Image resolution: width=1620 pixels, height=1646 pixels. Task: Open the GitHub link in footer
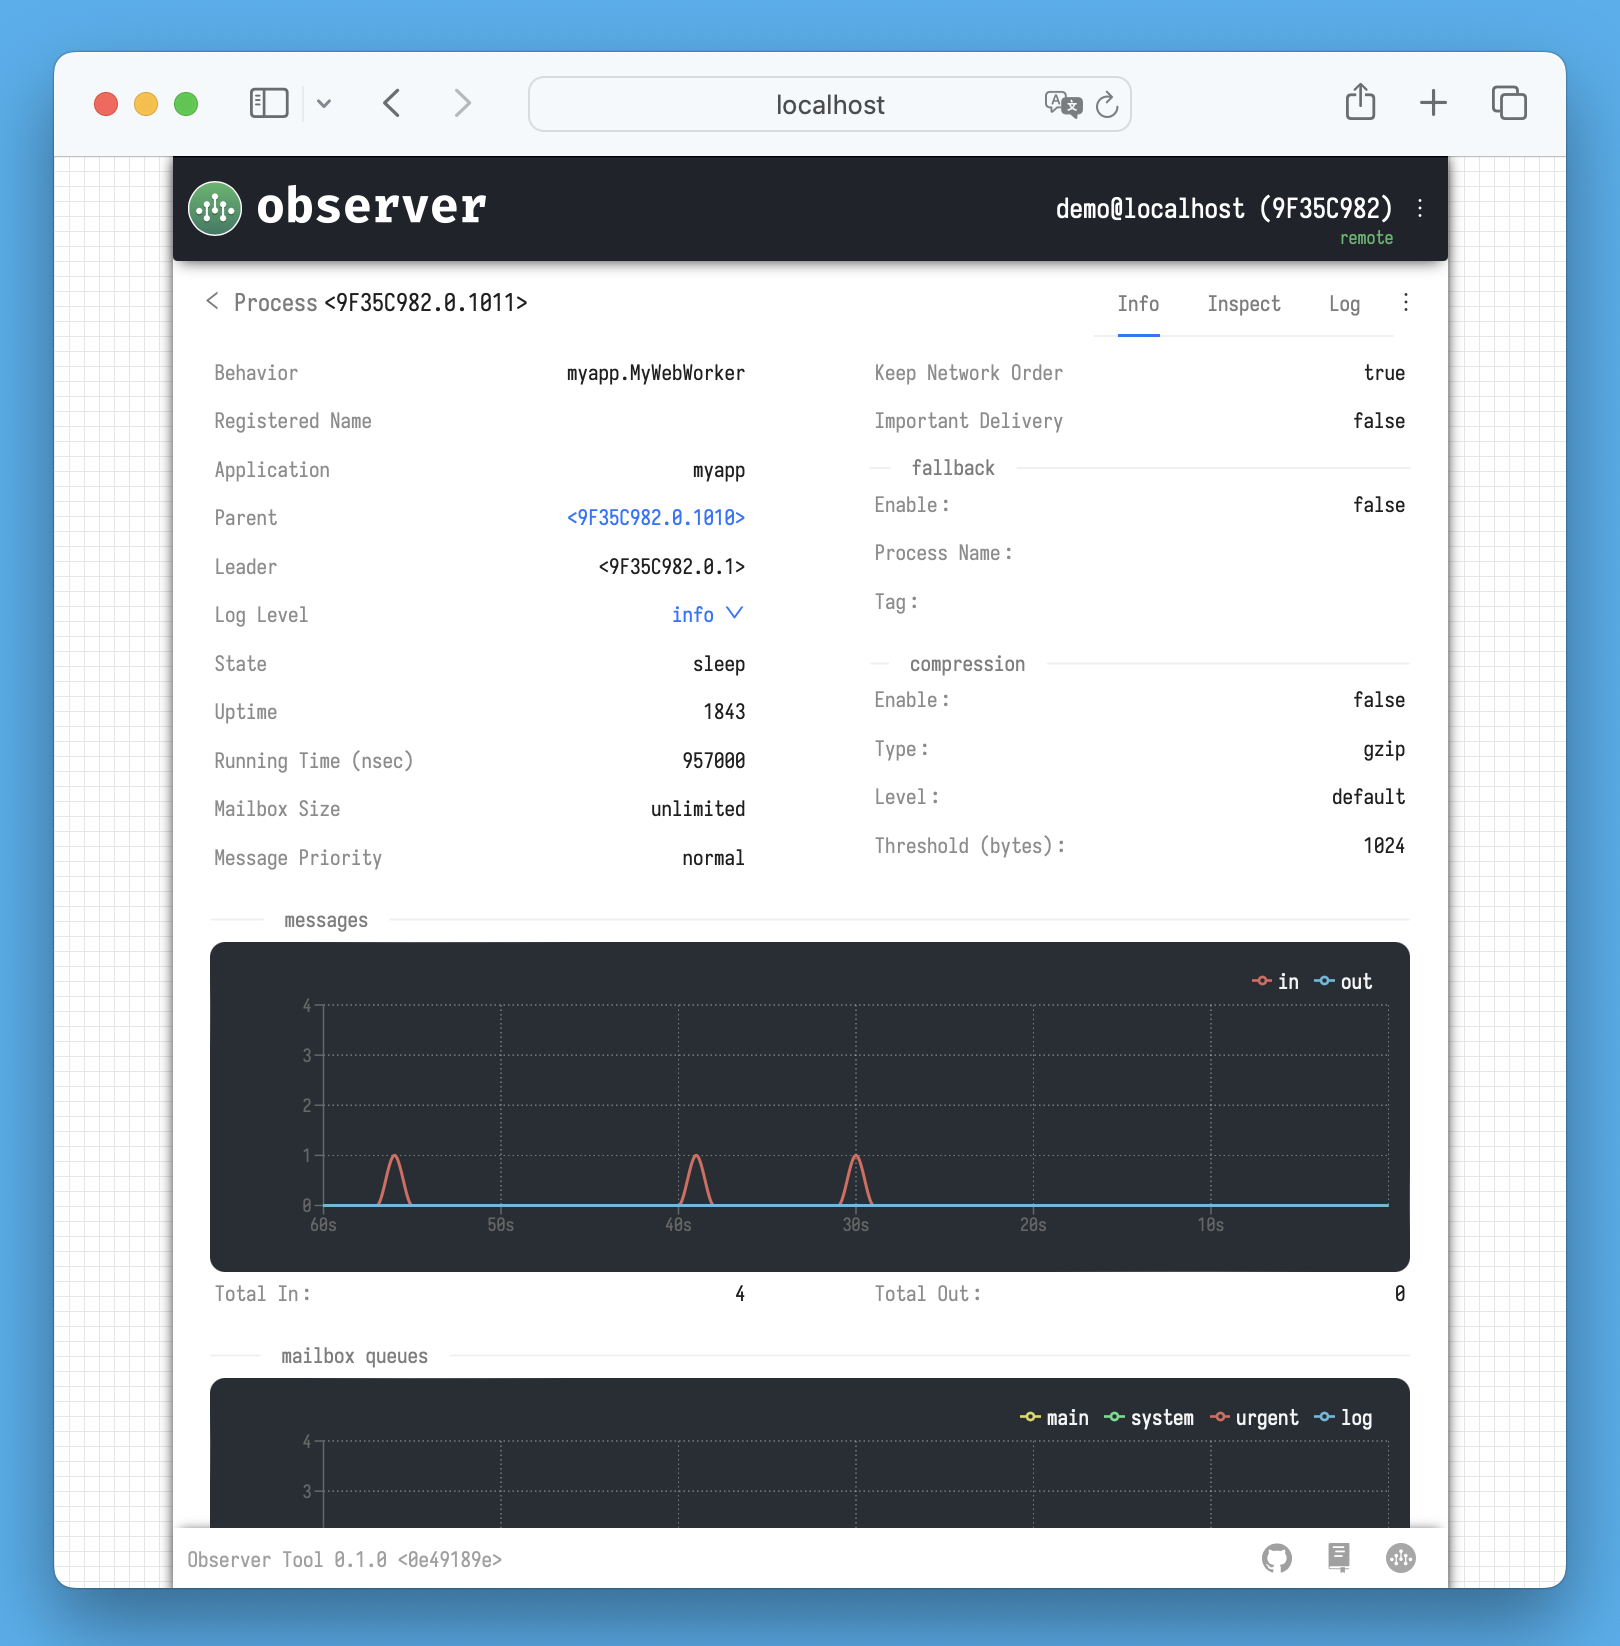click(x=1277, y=1558)
